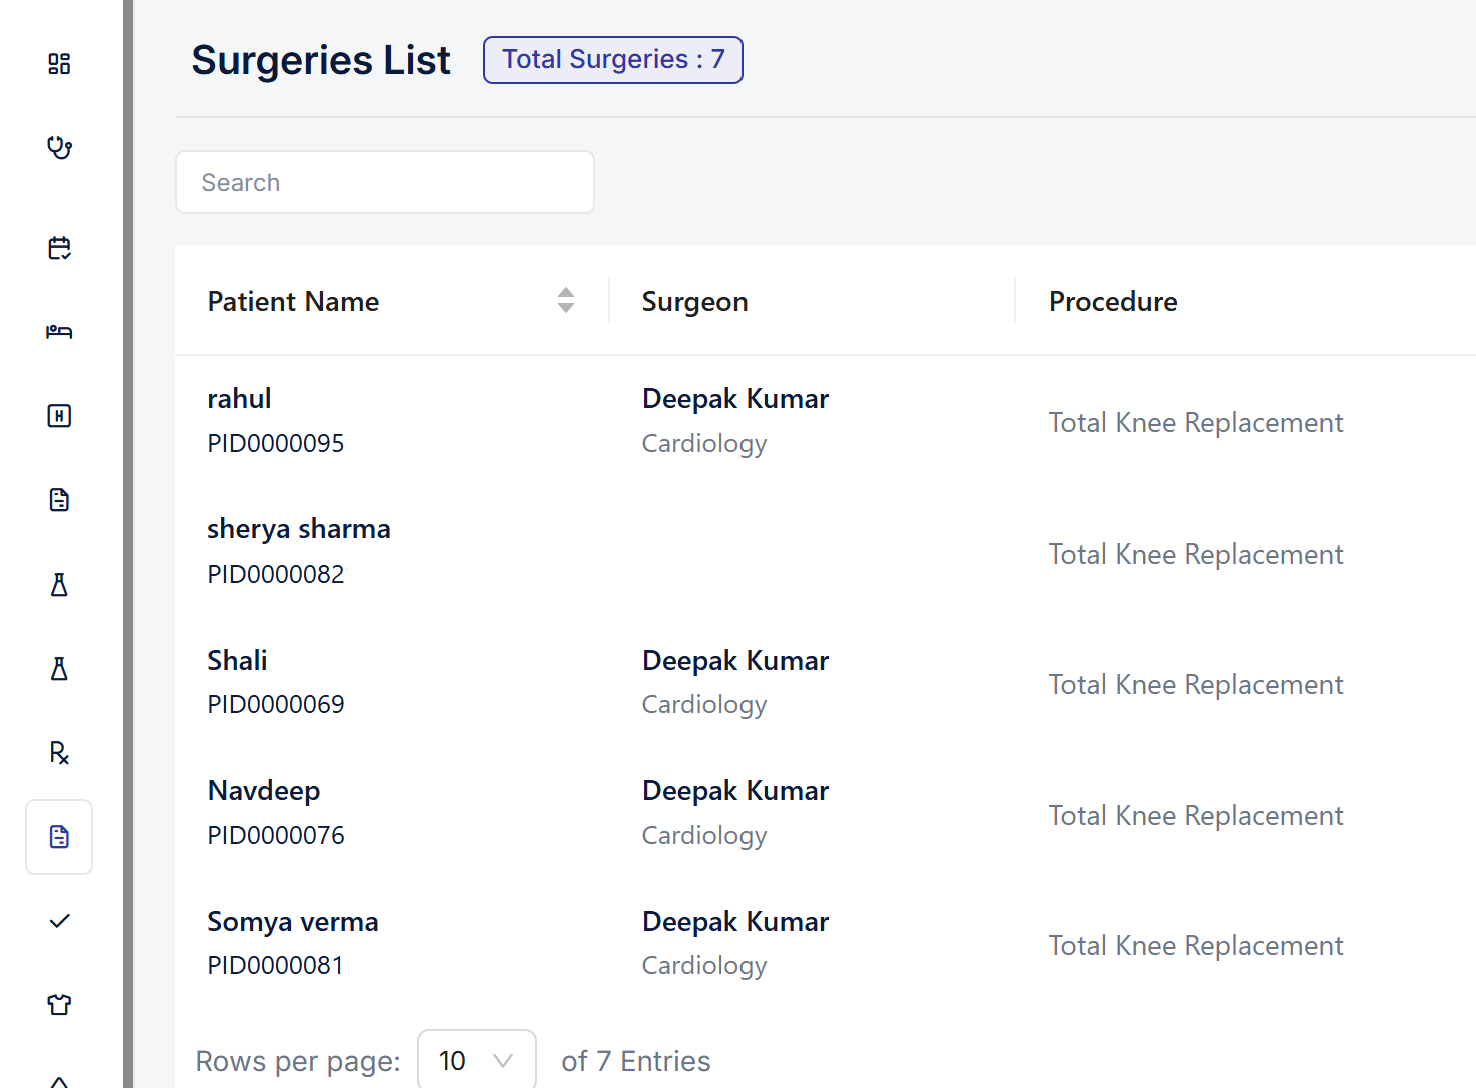Open the dashboard grid icon in sidebar
The image size is (1476, 1088).
coord(59,64)
